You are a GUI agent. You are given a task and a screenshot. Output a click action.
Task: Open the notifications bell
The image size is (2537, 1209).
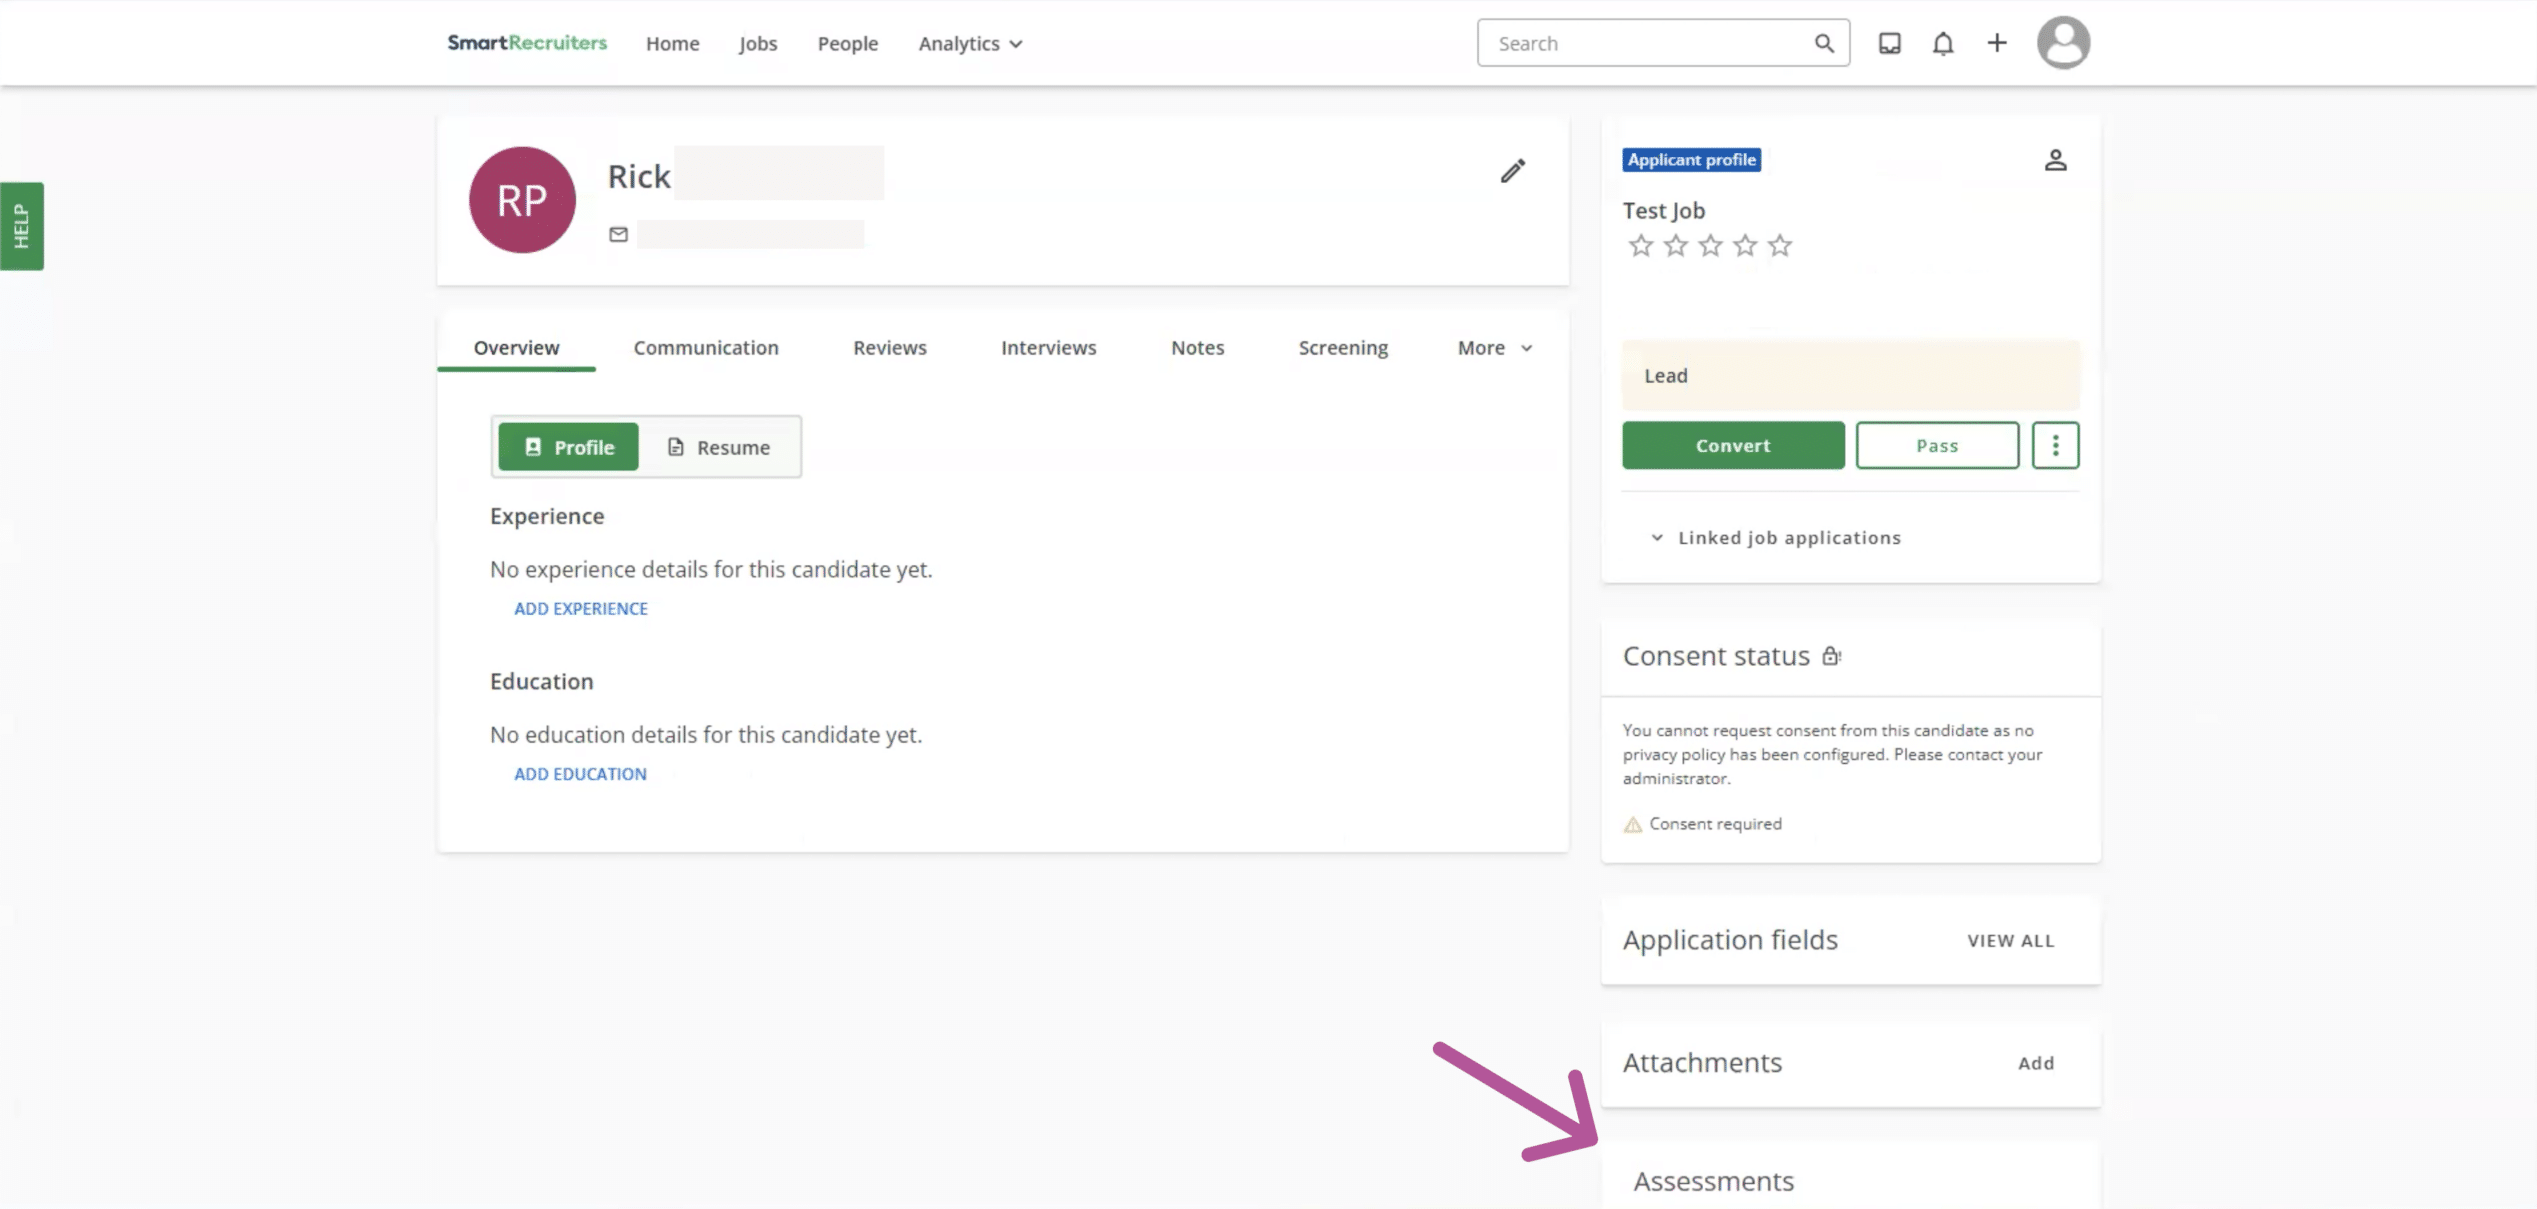tap(1942, 43)
